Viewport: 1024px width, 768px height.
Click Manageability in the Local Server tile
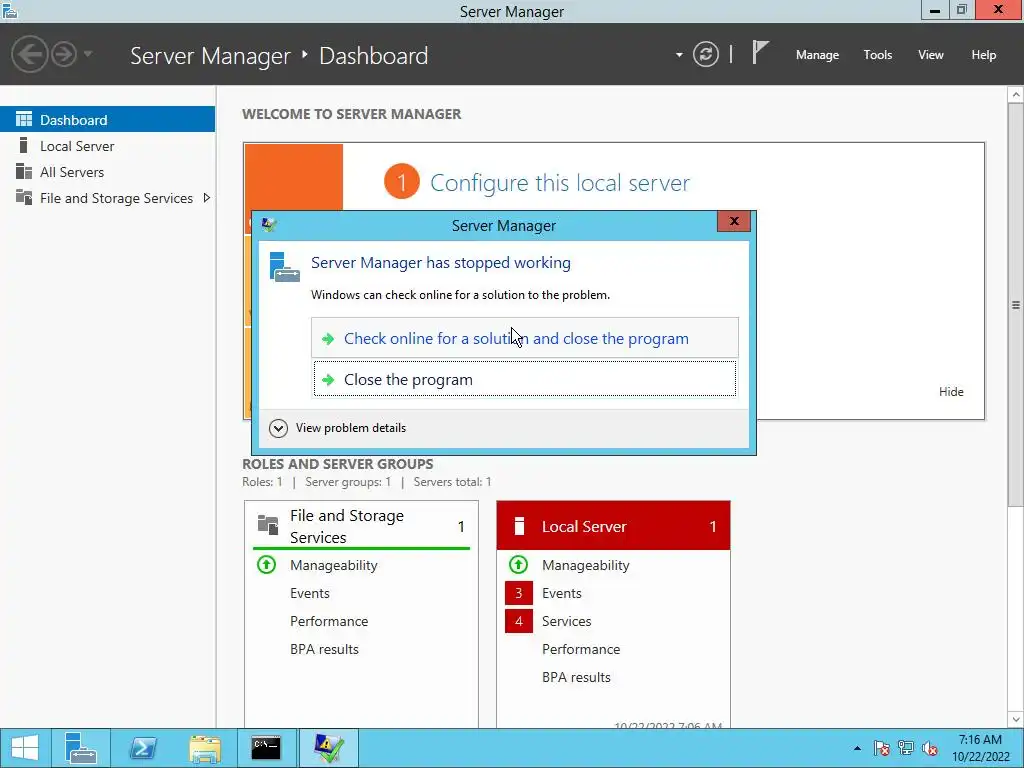pos(586,565)
